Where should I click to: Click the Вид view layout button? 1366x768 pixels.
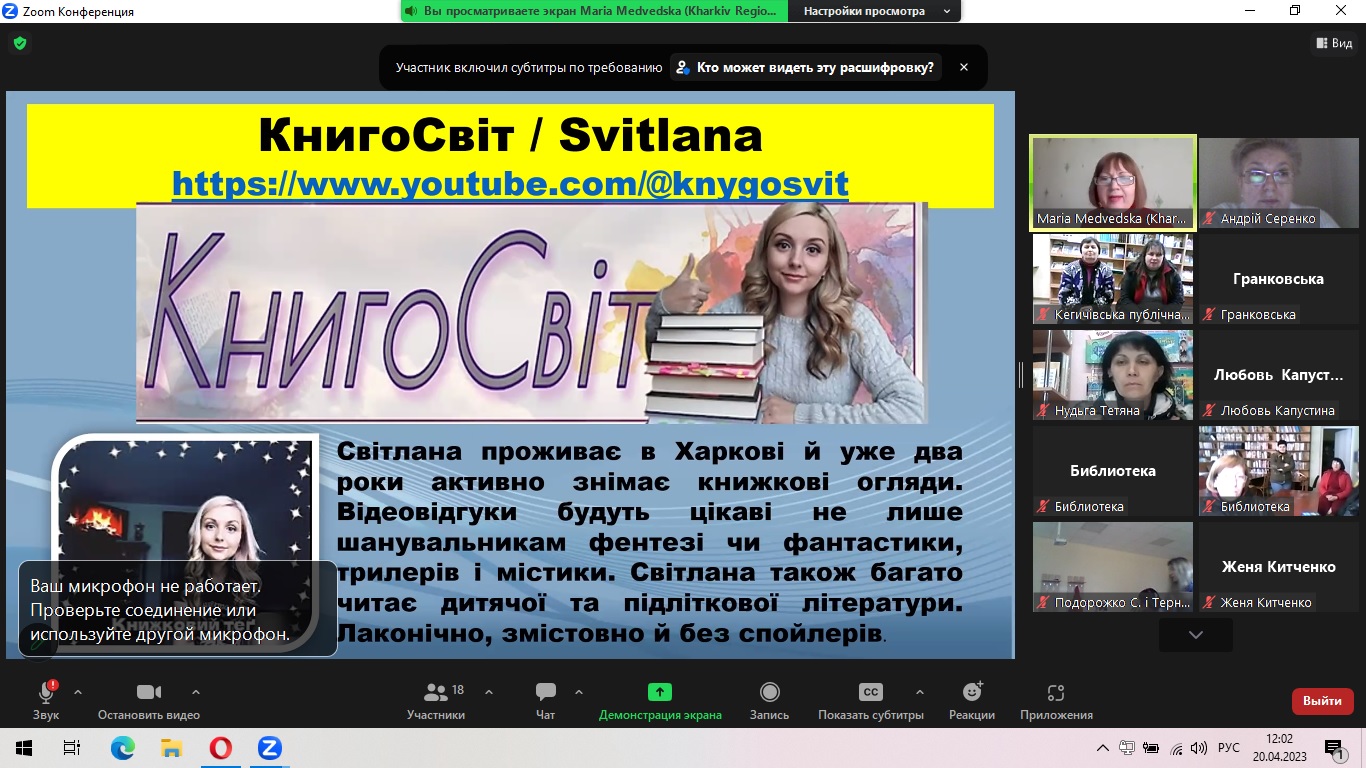(x=1333, y=43)
